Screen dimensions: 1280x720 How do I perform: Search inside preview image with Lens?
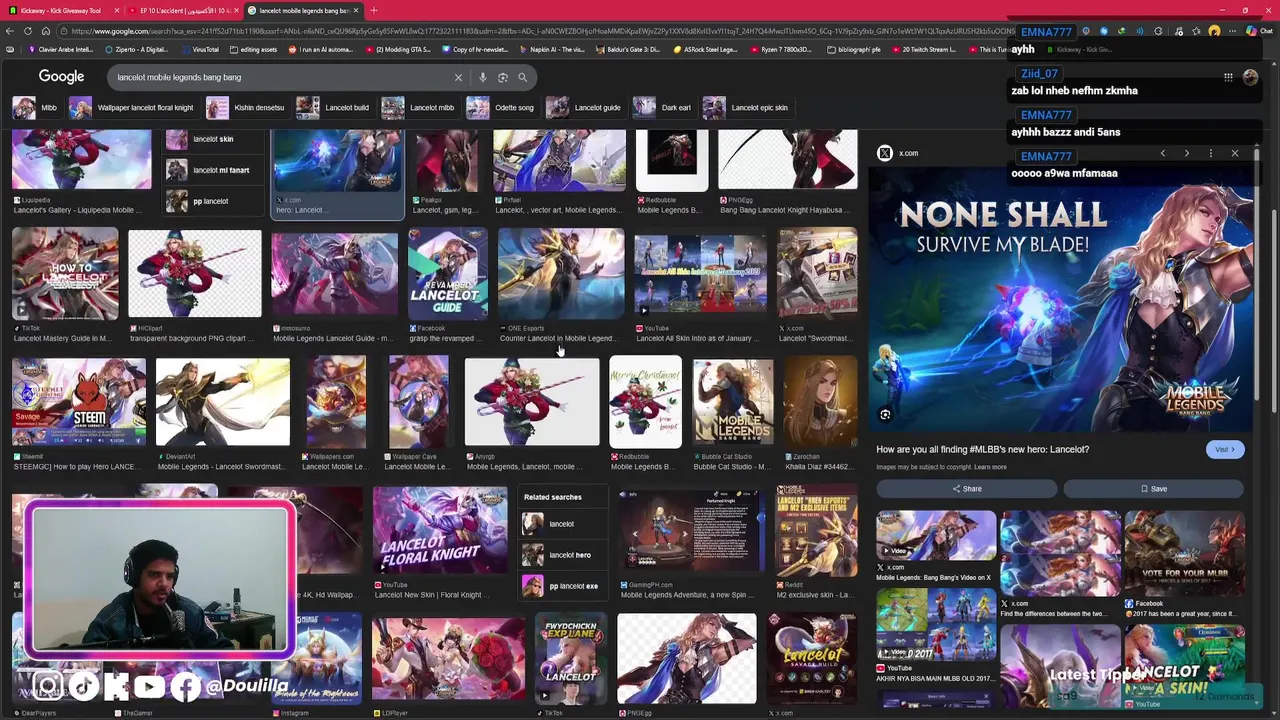point(885,414)
